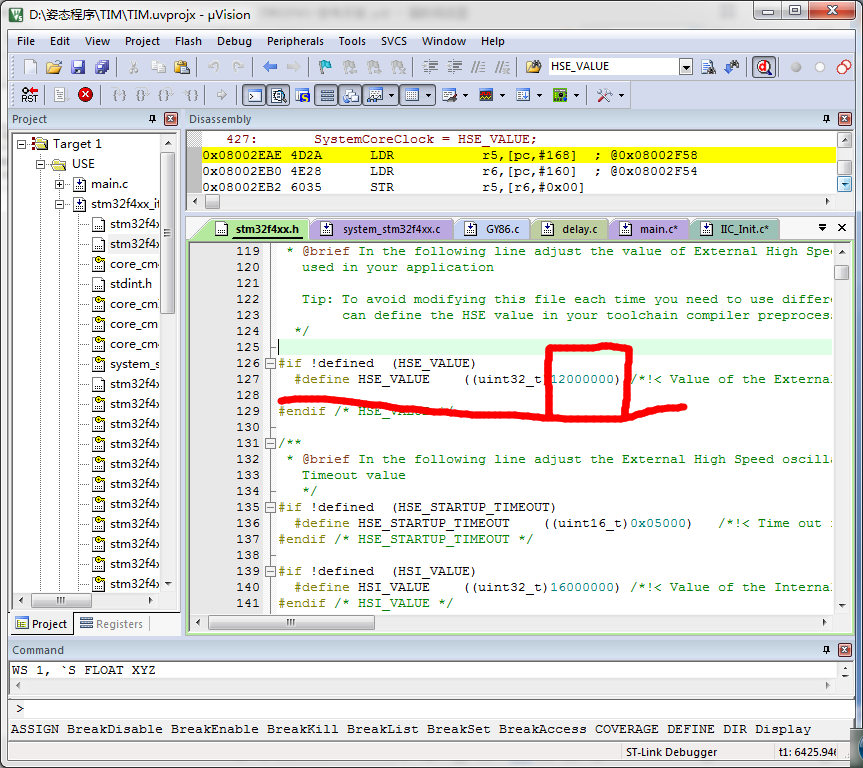The height and width of the screenshot is (768, 863).
Task: Toggle the Start/Stop Debug Session icon
Action: [764, 67]
